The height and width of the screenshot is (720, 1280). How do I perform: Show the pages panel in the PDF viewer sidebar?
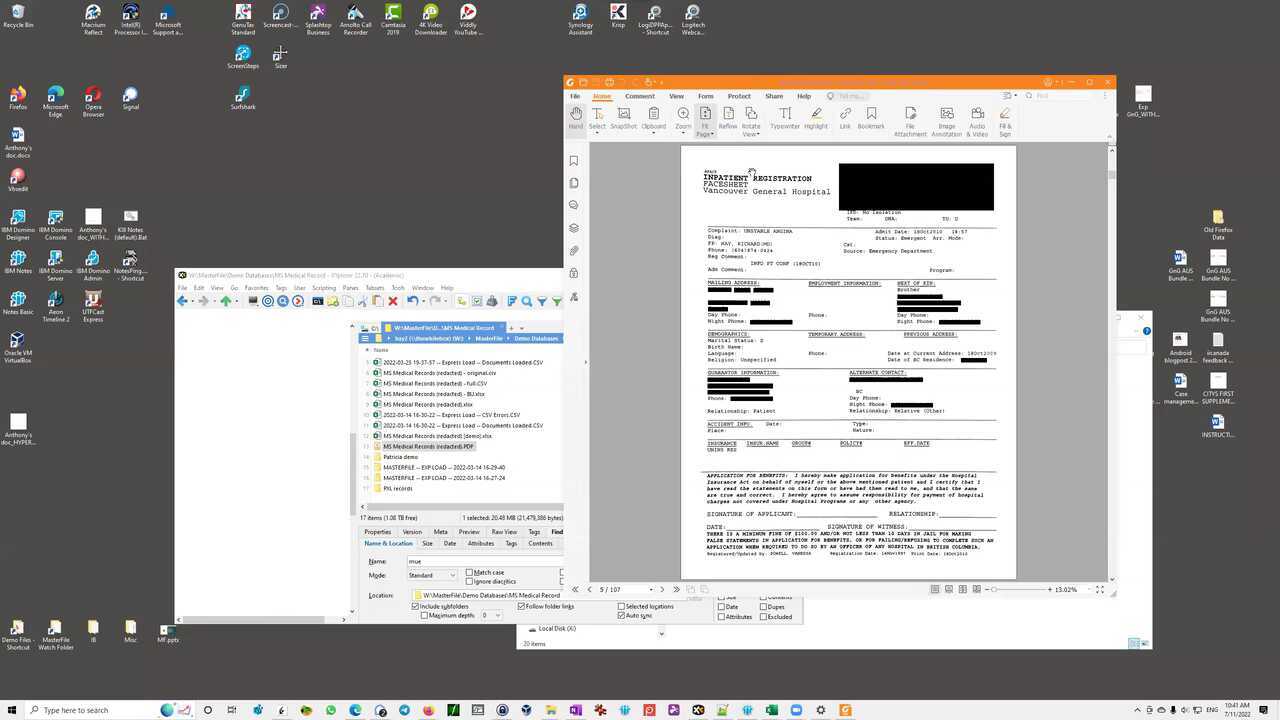click(x=574, y=183)
